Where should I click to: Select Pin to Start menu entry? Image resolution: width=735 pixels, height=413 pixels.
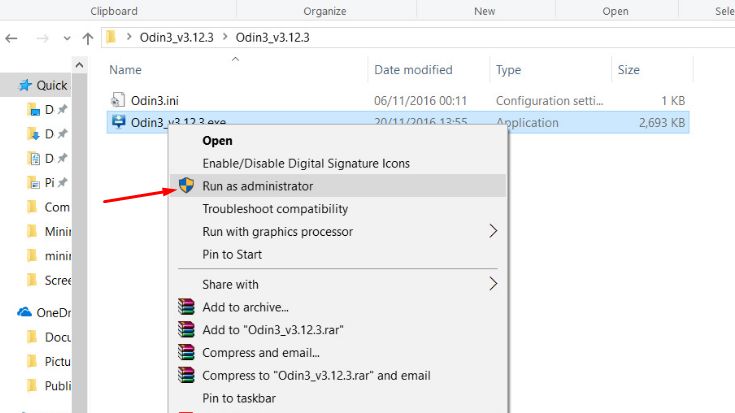coord(232,254)
